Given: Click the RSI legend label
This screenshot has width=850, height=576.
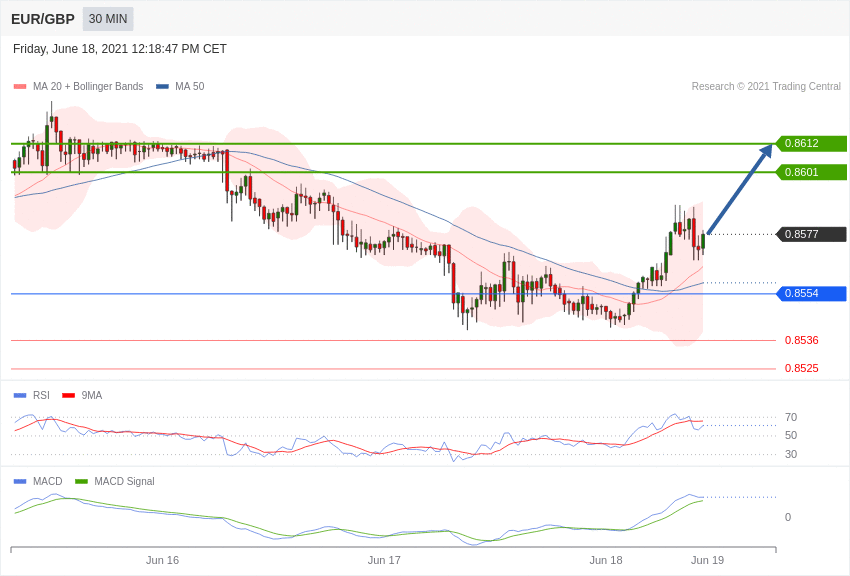Looking at the screenshot, I should coord(41,396).
